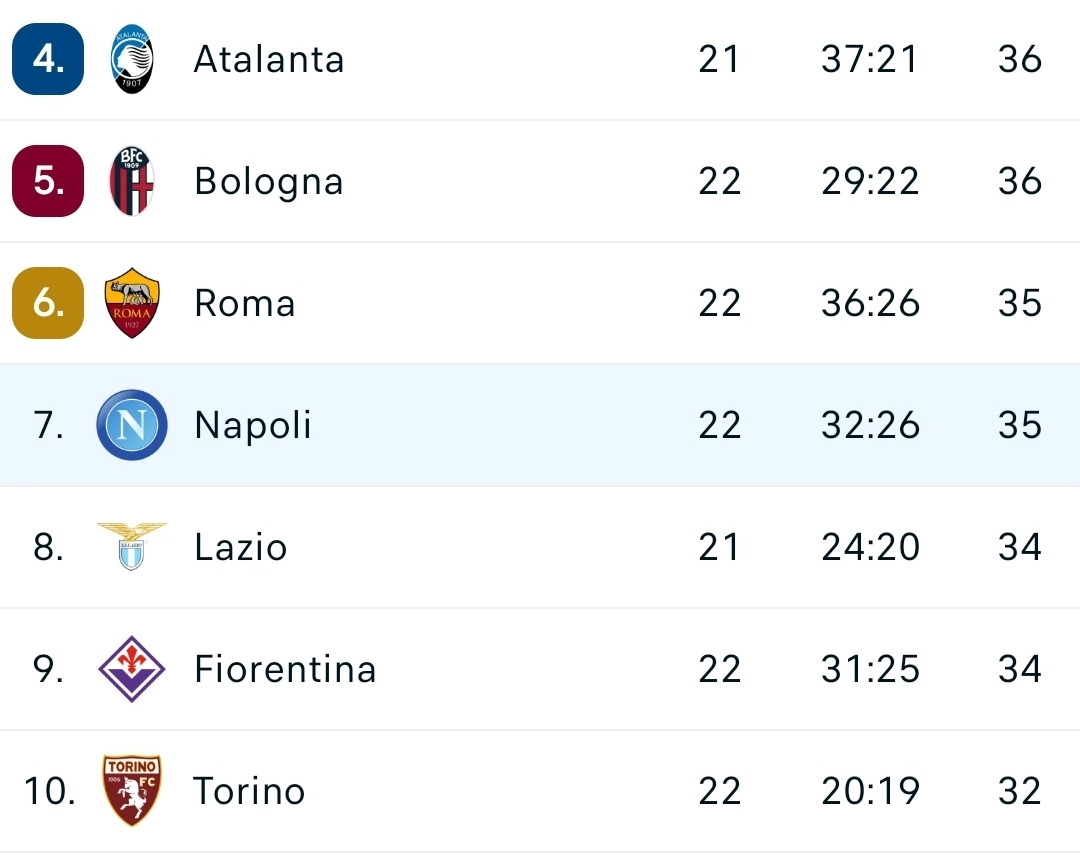Image resolution: width=1080 pixels, height=856 pixels.
Task: Select the Roma wolf crest icon
Action: pos(131,303)
